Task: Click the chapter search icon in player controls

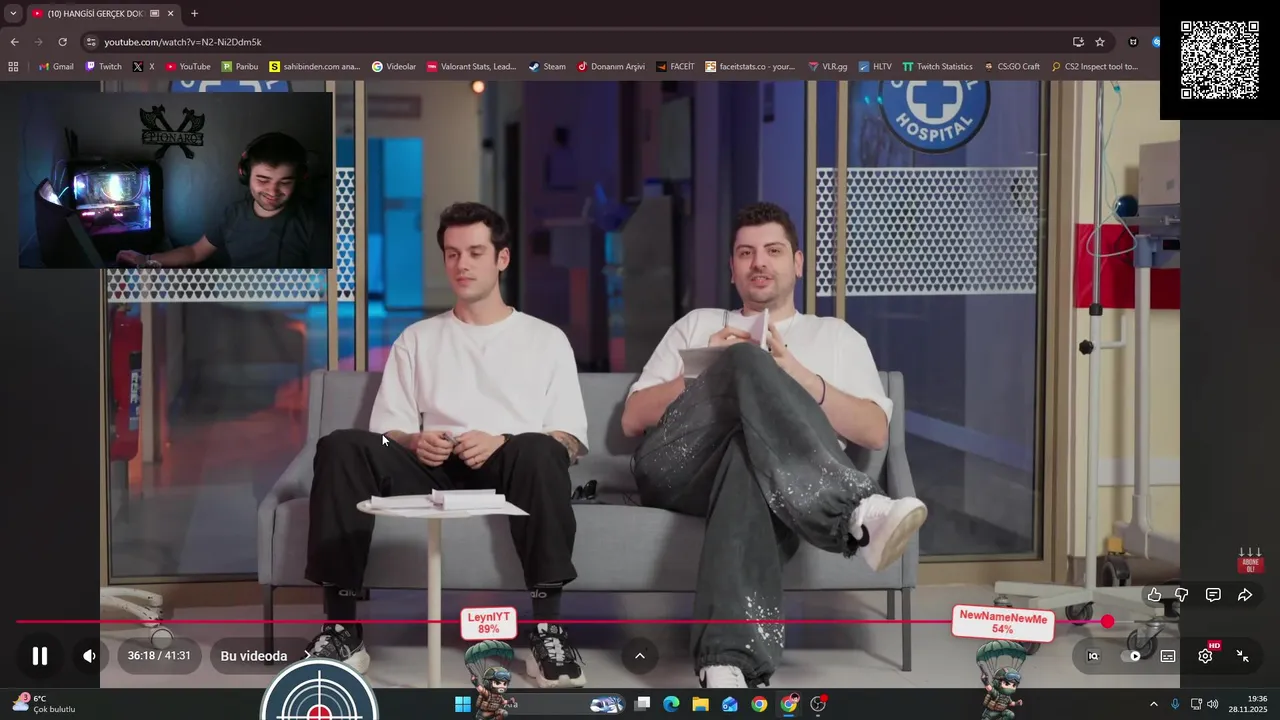Action: [x=1093, y=656]
